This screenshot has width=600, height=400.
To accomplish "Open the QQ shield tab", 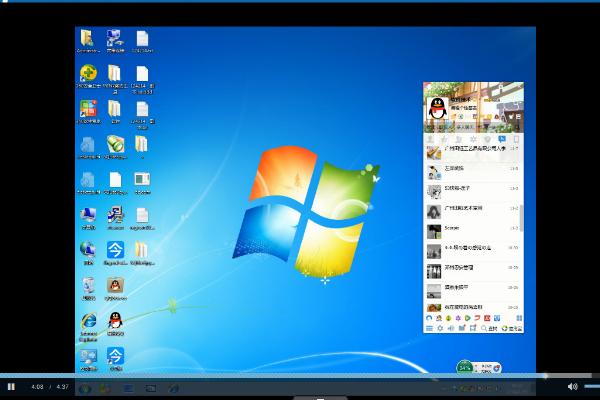I will point(487,139).
